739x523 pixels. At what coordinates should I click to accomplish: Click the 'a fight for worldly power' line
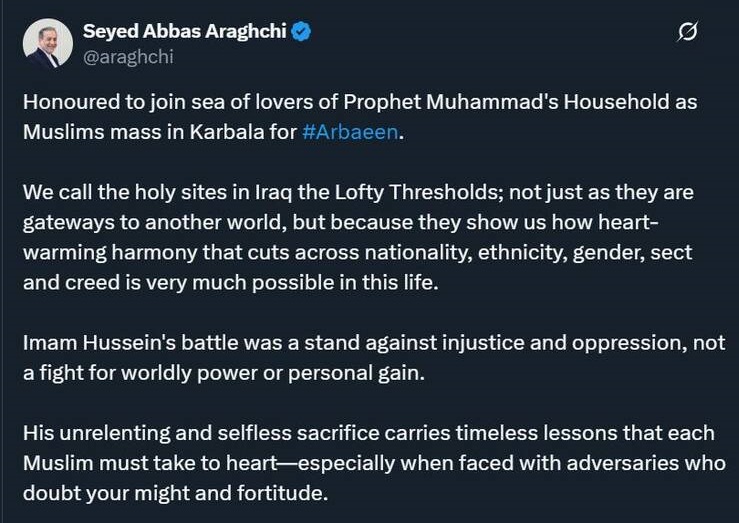click(x=224, y=373)
